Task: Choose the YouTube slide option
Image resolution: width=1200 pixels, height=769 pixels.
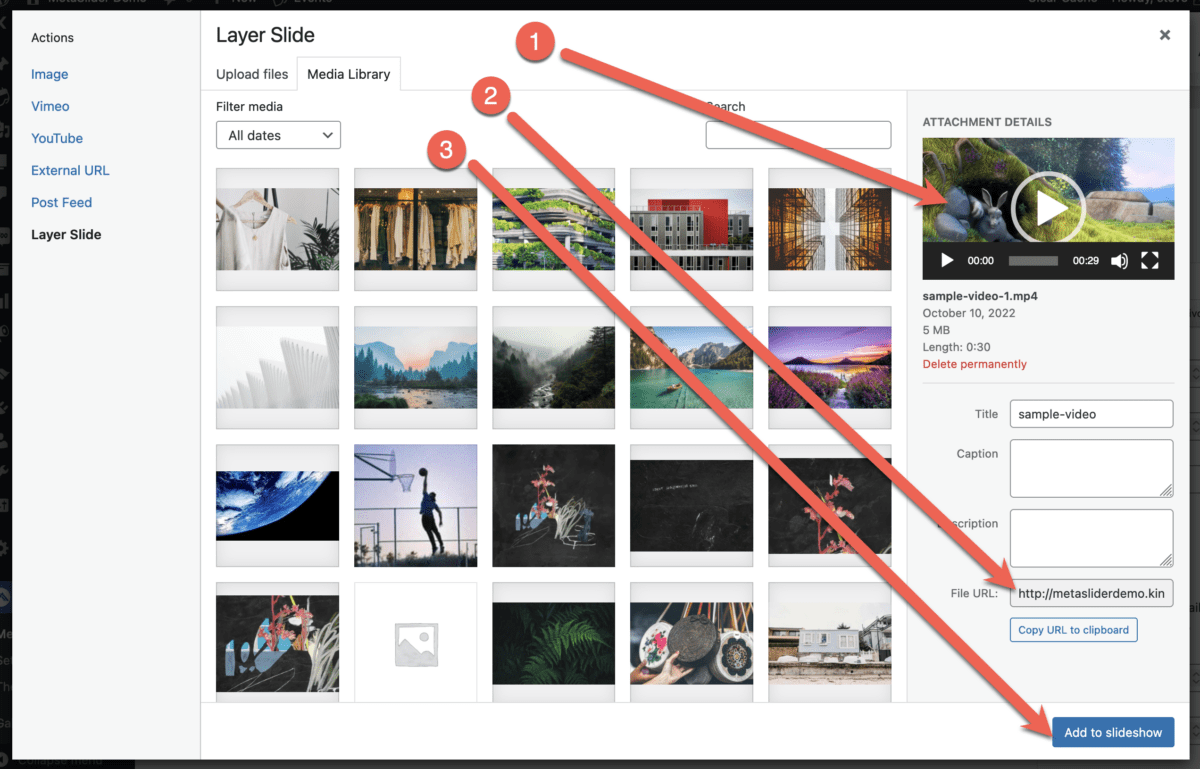Action: coord(57,138)
